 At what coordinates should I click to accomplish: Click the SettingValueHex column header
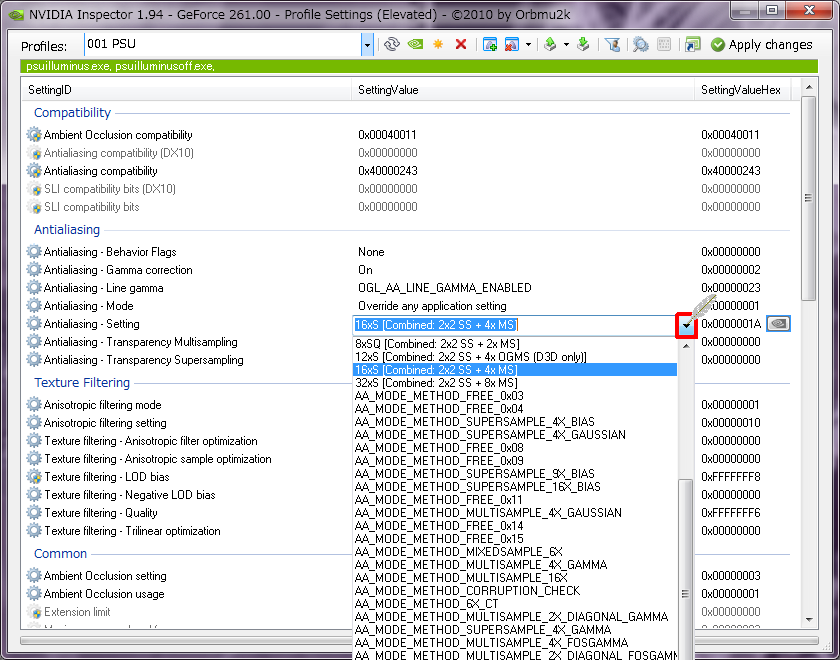742,89
